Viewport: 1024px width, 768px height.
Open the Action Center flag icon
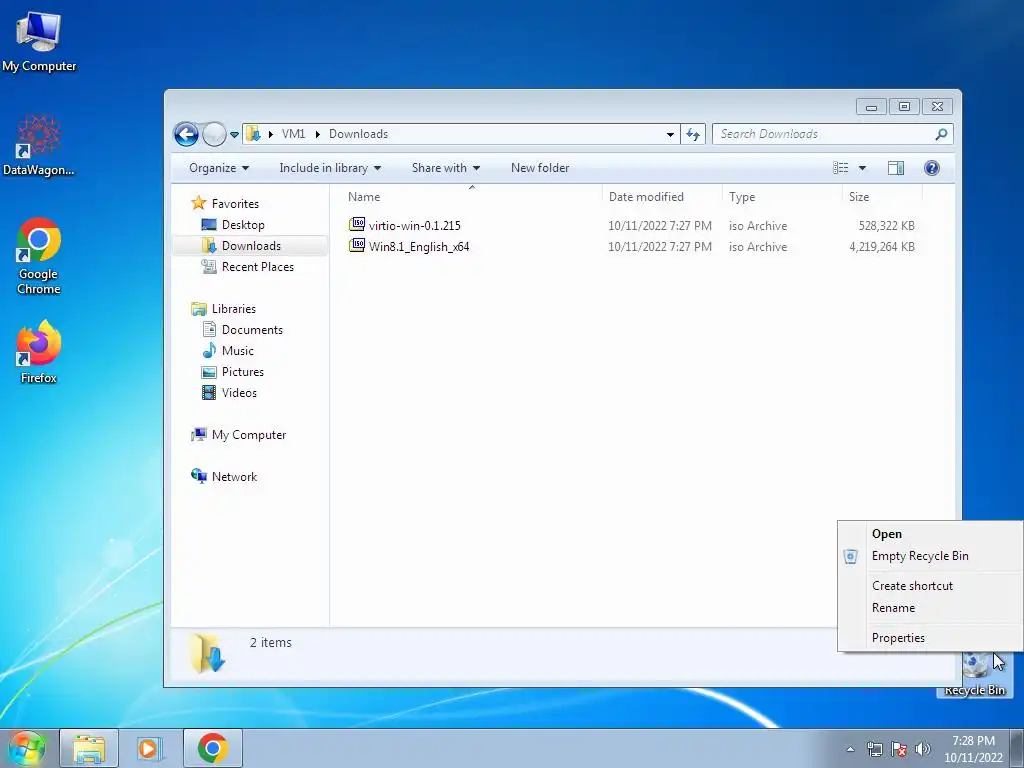click(x=899, y=749)
